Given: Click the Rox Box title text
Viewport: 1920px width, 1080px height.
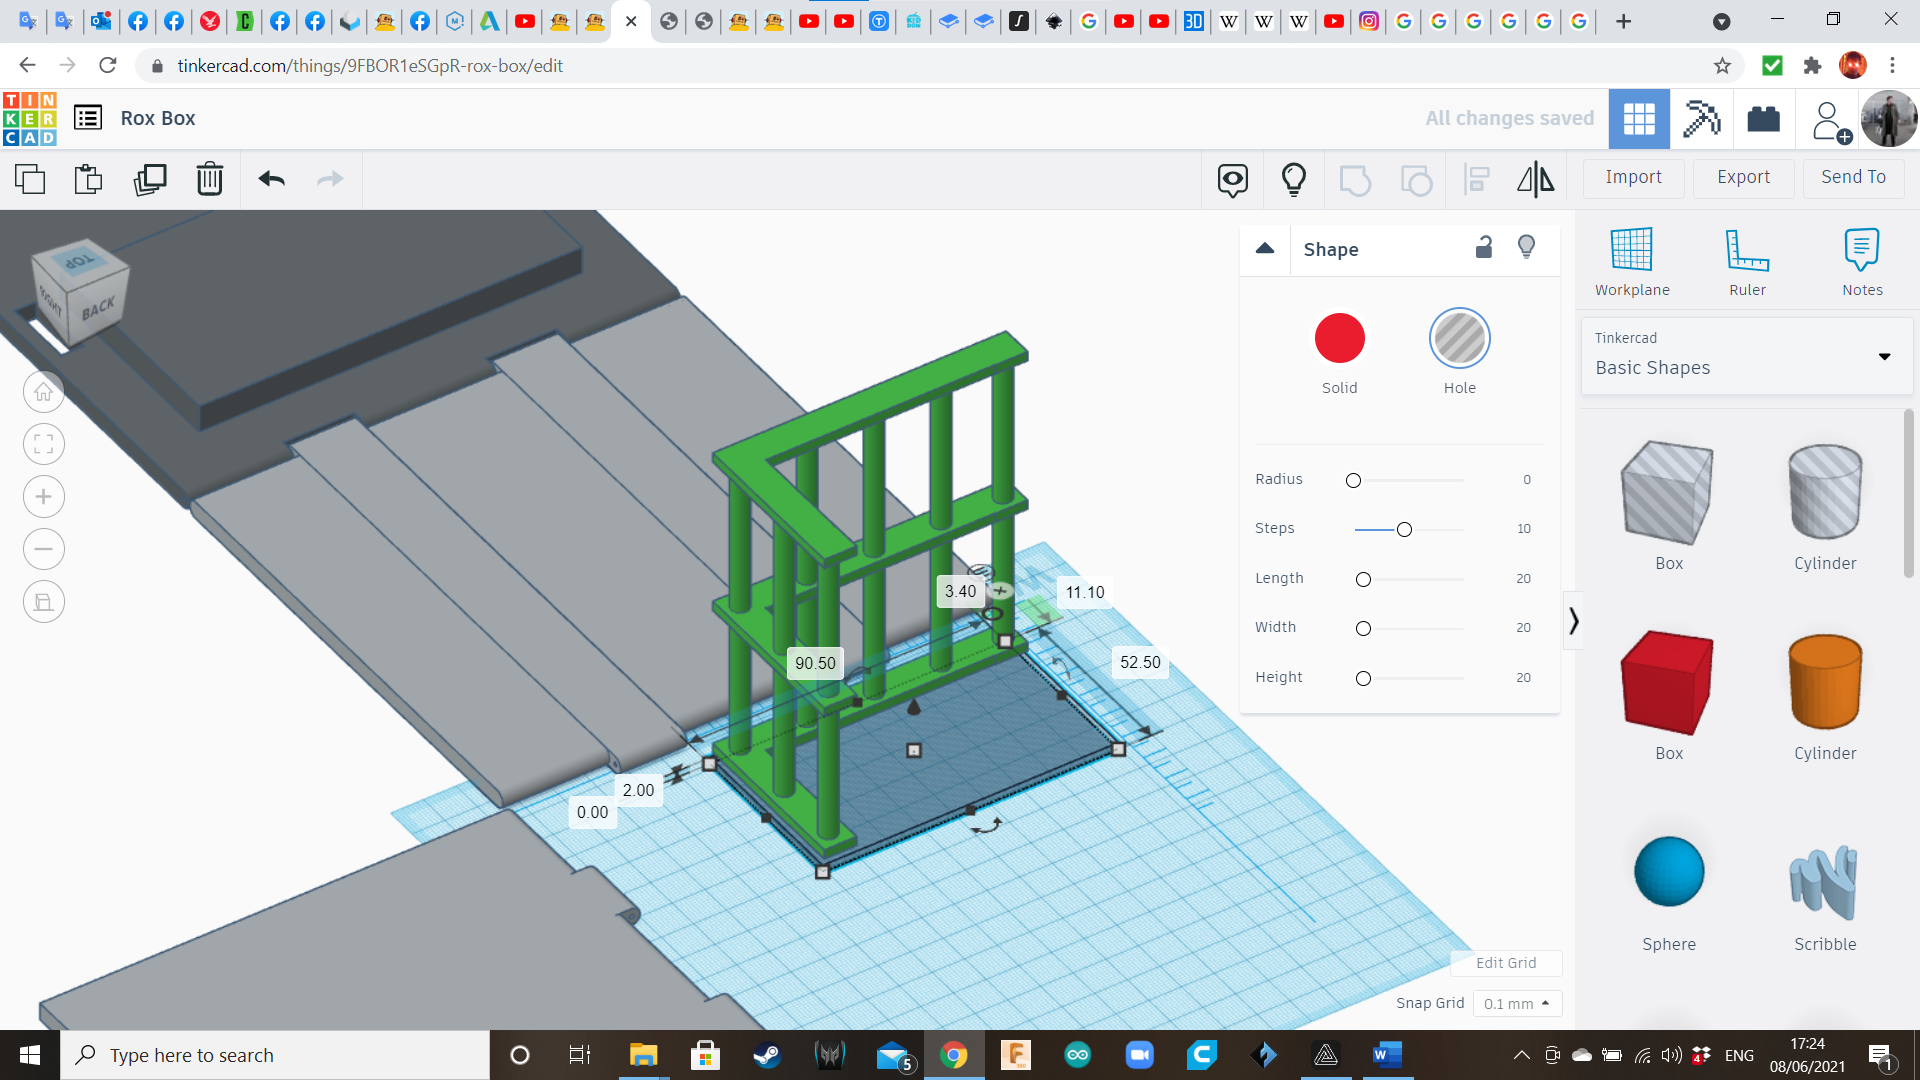Looking at the screenshot, I should (x=158, y=117).
